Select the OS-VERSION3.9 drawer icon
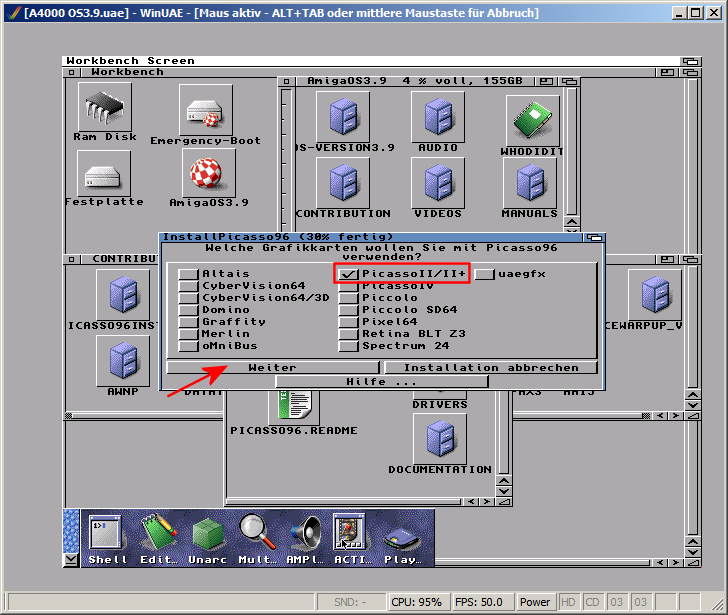 tap(343, 117)
